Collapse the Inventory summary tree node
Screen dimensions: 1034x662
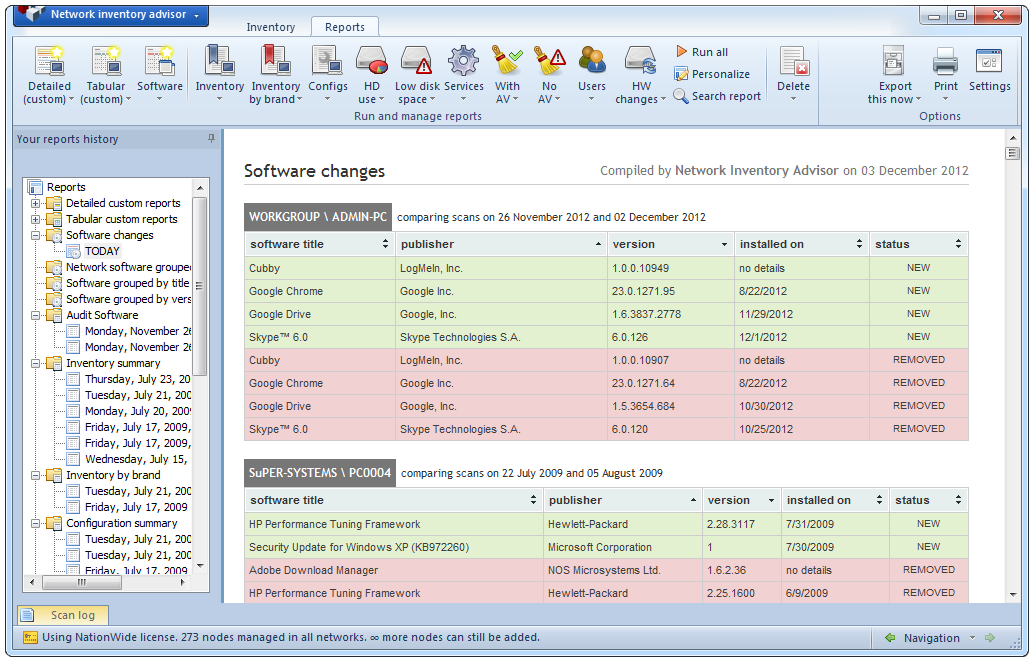click(x=36, y=363)
